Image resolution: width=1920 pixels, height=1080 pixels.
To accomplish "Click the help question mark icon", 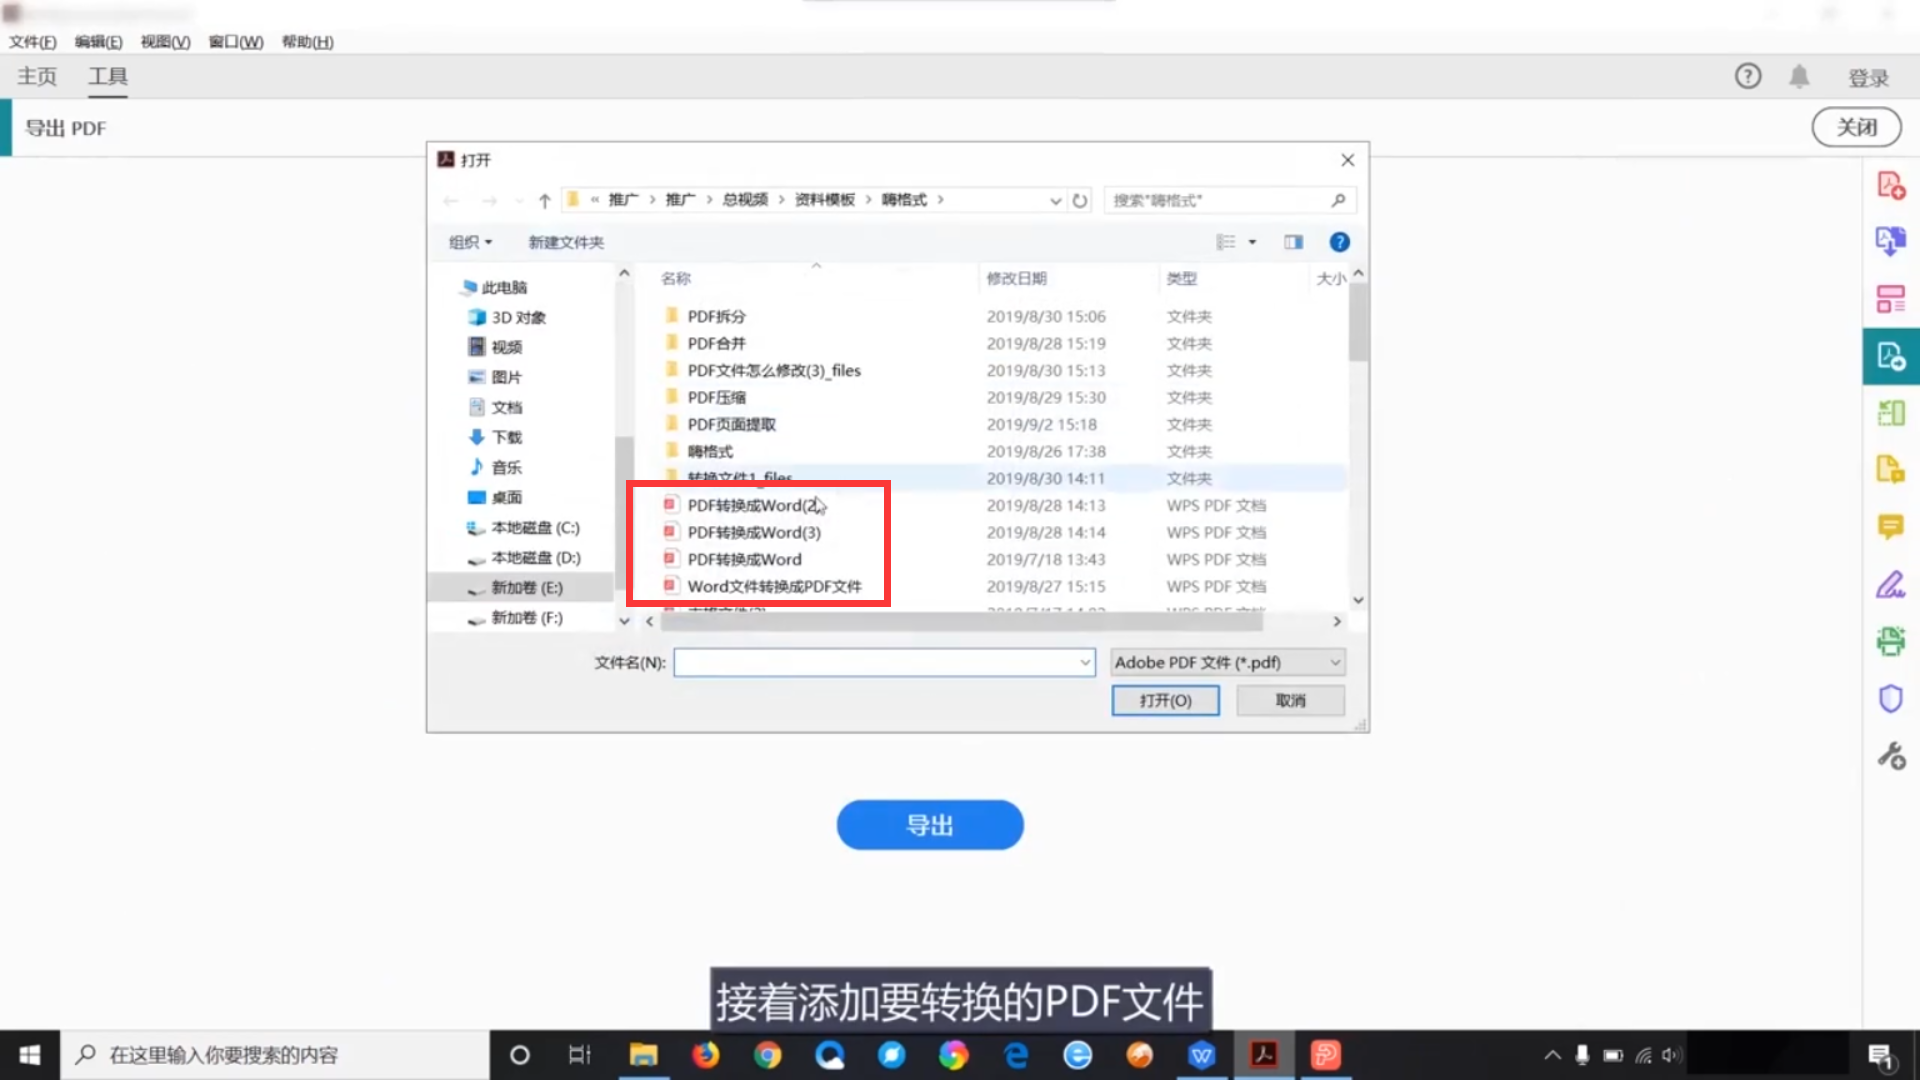I will click(x=1747, y=76).
